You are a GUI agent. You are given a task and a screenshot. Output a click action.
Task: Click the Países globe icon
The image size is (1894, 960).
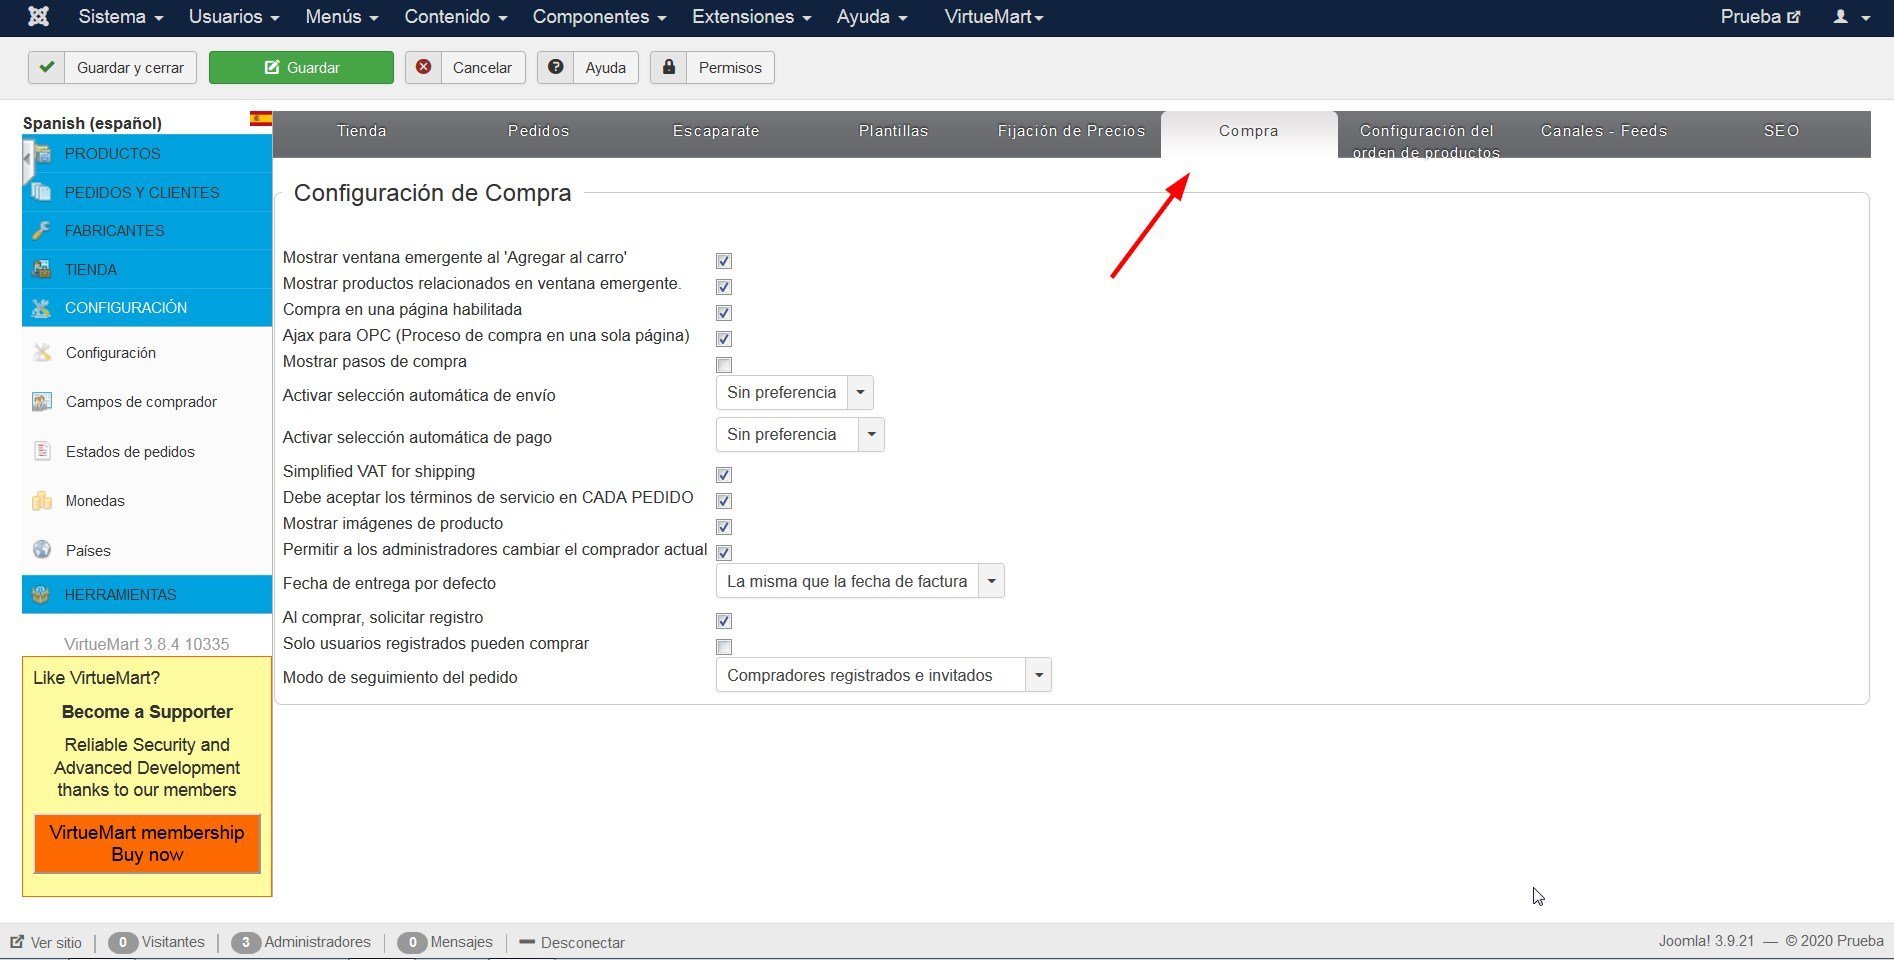point(42,550)
